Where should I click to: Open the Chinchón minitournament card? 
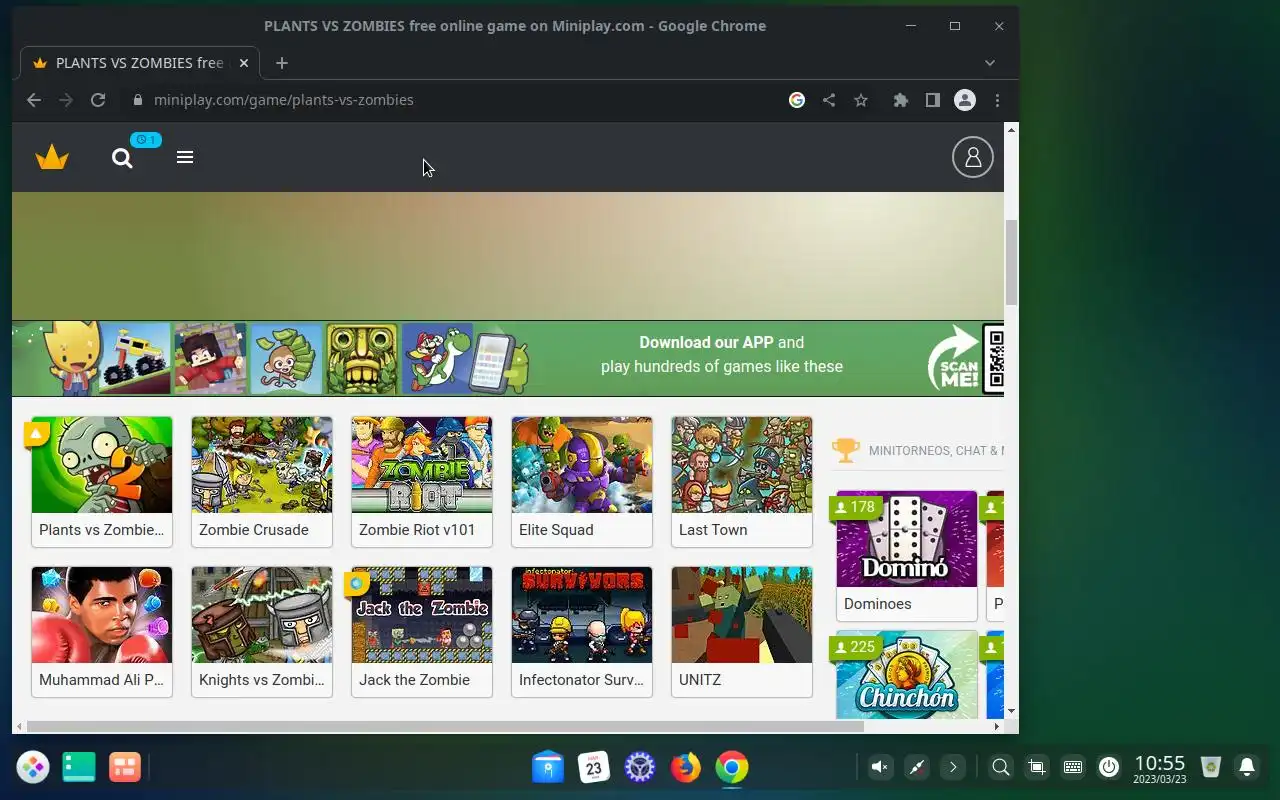tap(907, 675)
